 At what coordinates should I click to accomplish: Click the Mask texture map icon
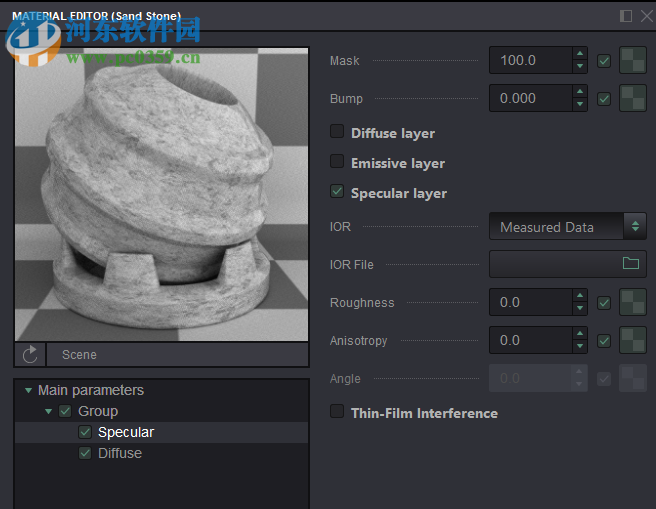(x=632, y=61)
